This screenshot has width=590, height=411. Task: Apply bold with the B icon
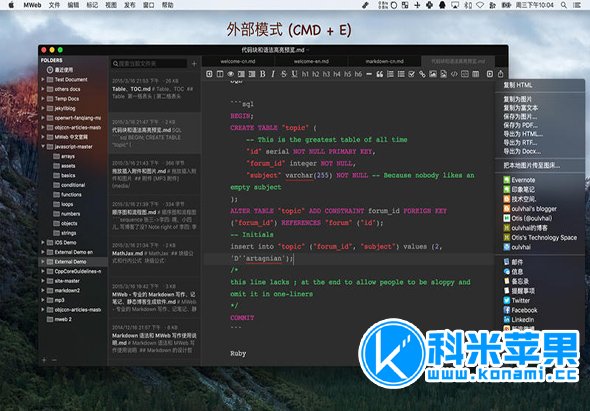pos(262,74)
